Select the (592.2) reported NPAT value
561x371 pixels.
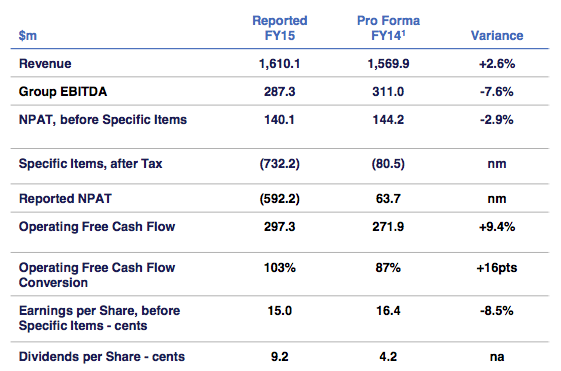[280, 199]
